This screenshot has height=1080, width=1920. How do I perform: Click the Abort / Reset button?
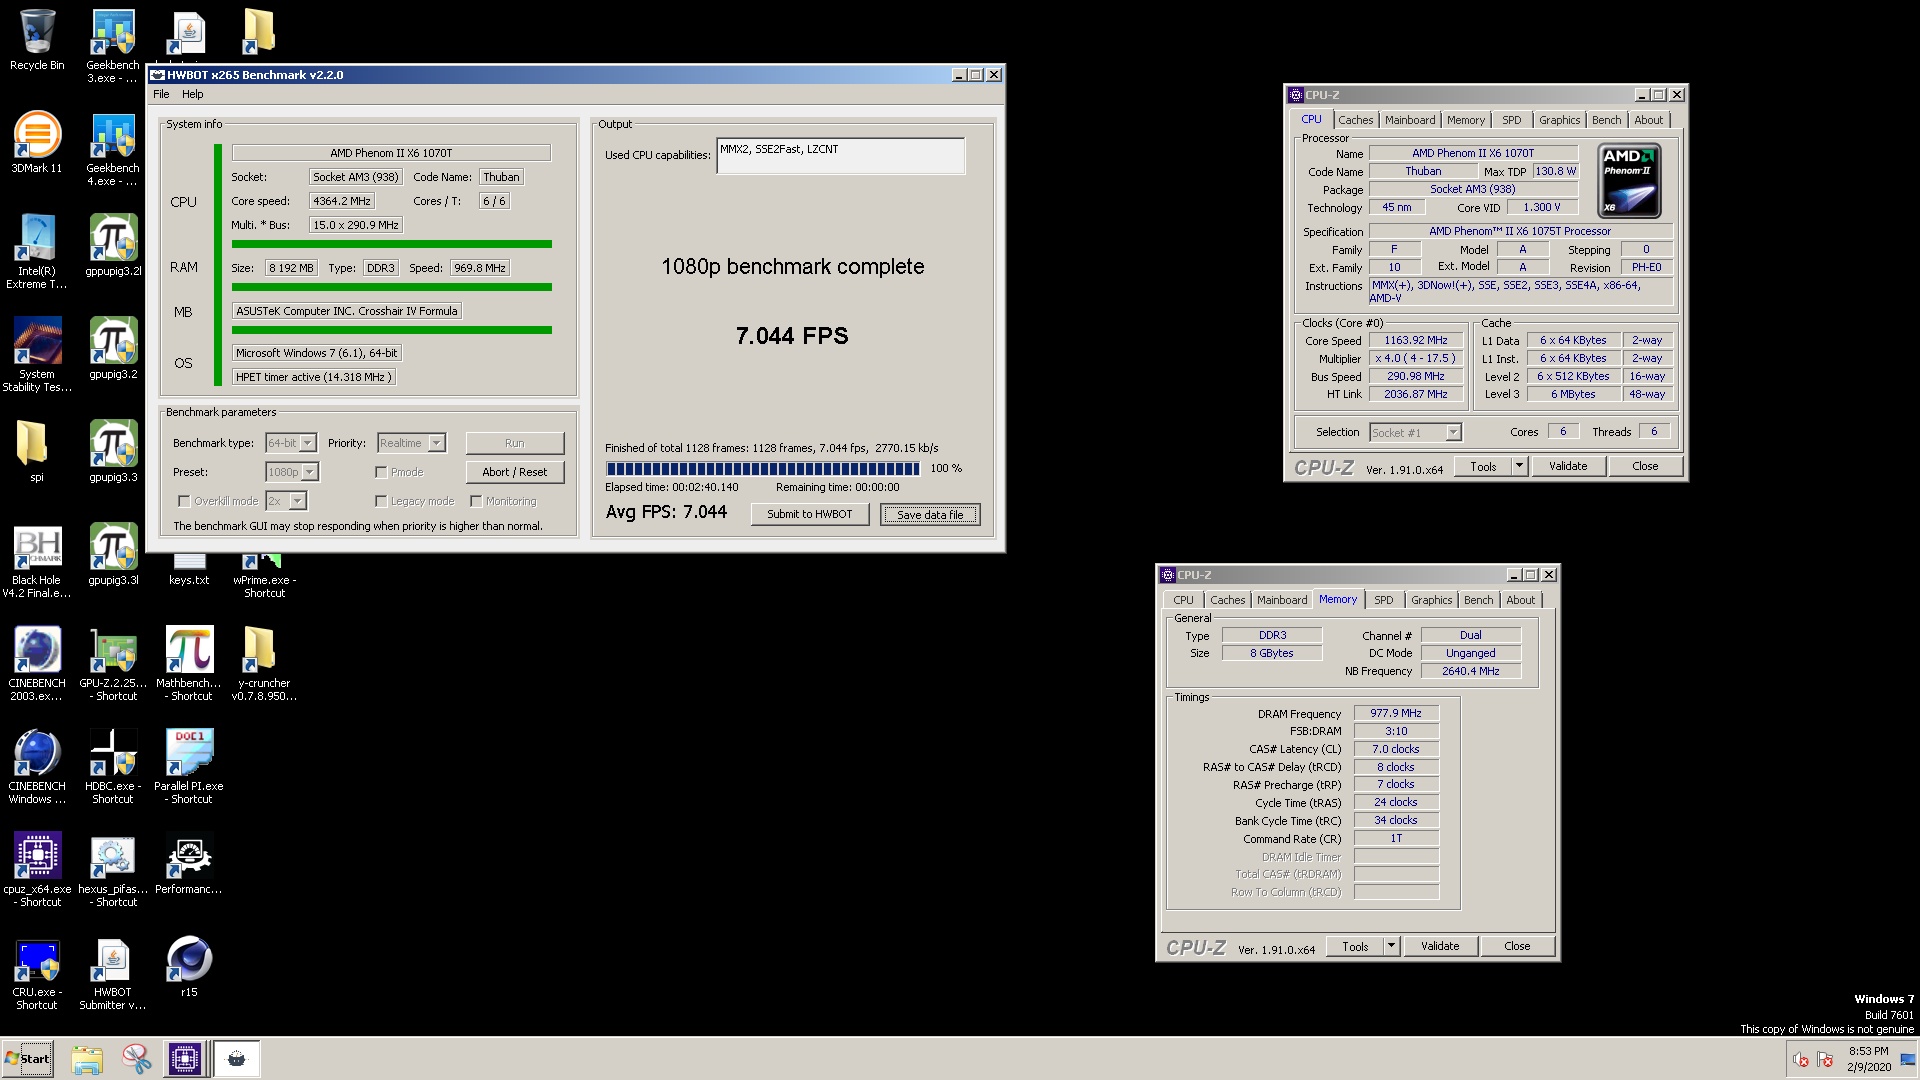514,472
